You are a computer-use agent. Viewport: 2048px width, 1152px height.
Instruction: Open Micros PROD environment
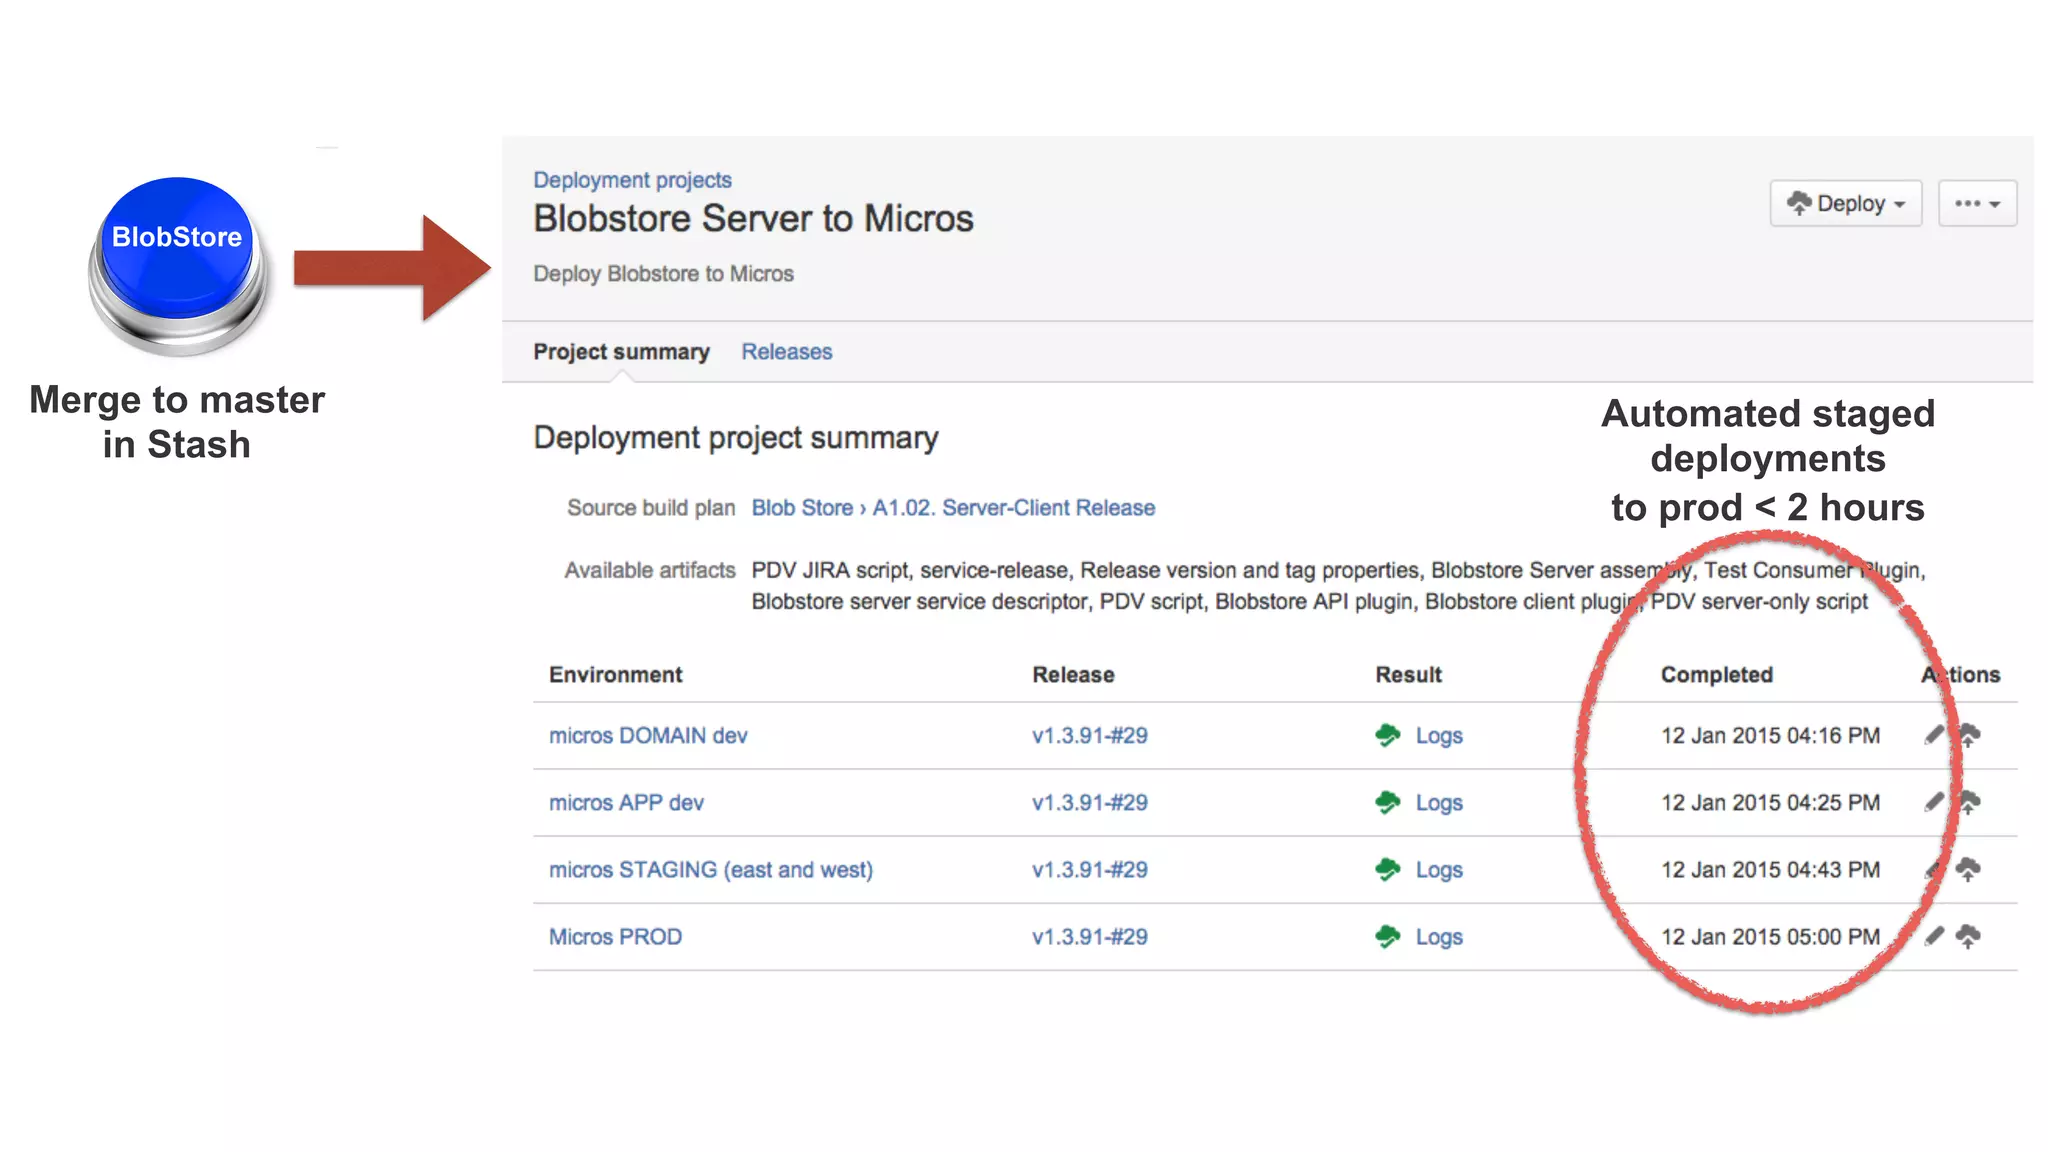click(615, 937)
